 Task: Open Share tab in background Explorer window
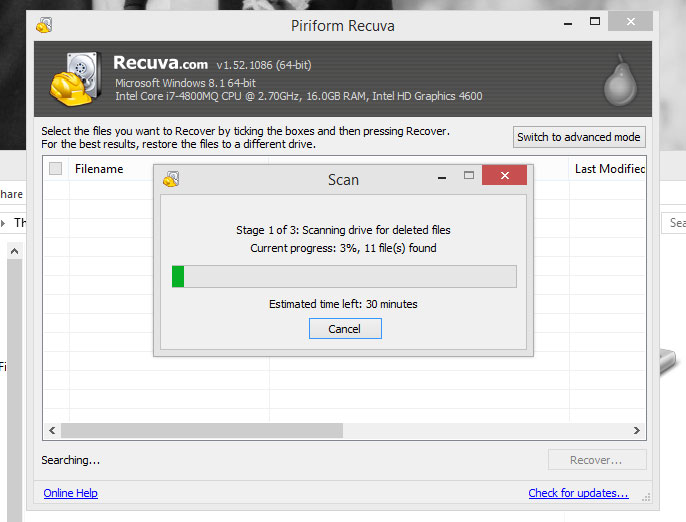coord(11,194)
